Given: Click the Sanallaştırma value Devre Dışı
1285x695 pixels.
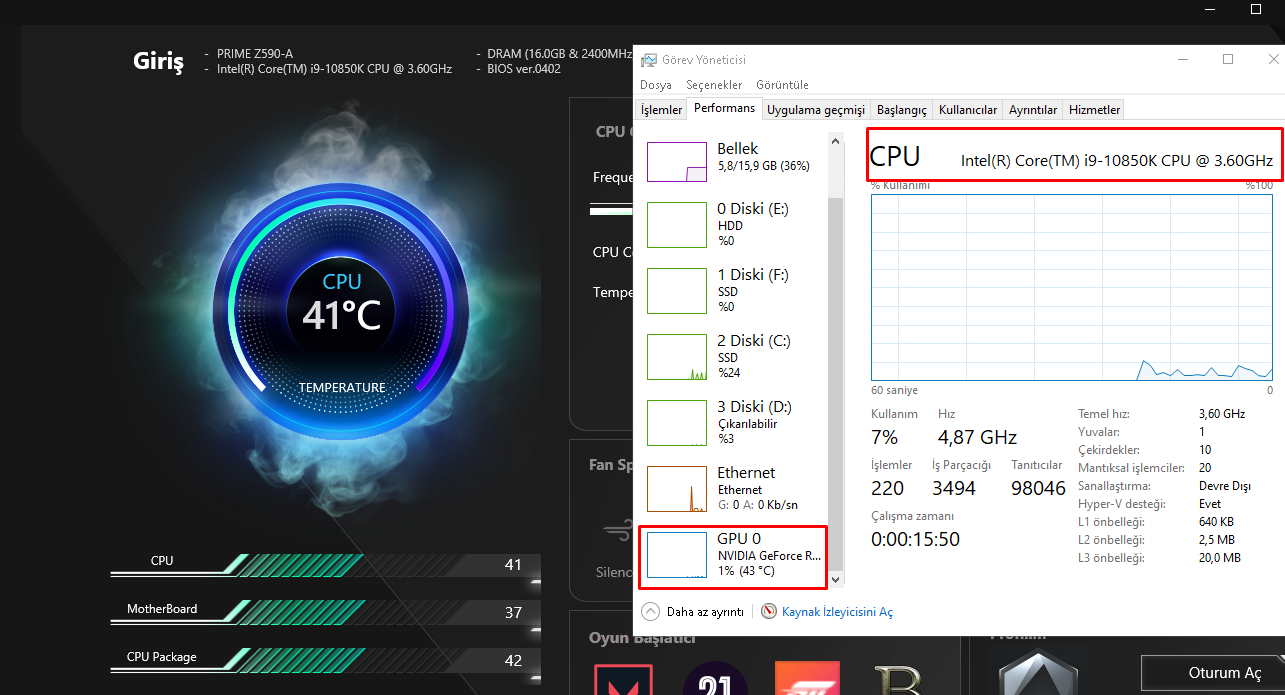Looking at the screenshot, I should coord(1225,485).
